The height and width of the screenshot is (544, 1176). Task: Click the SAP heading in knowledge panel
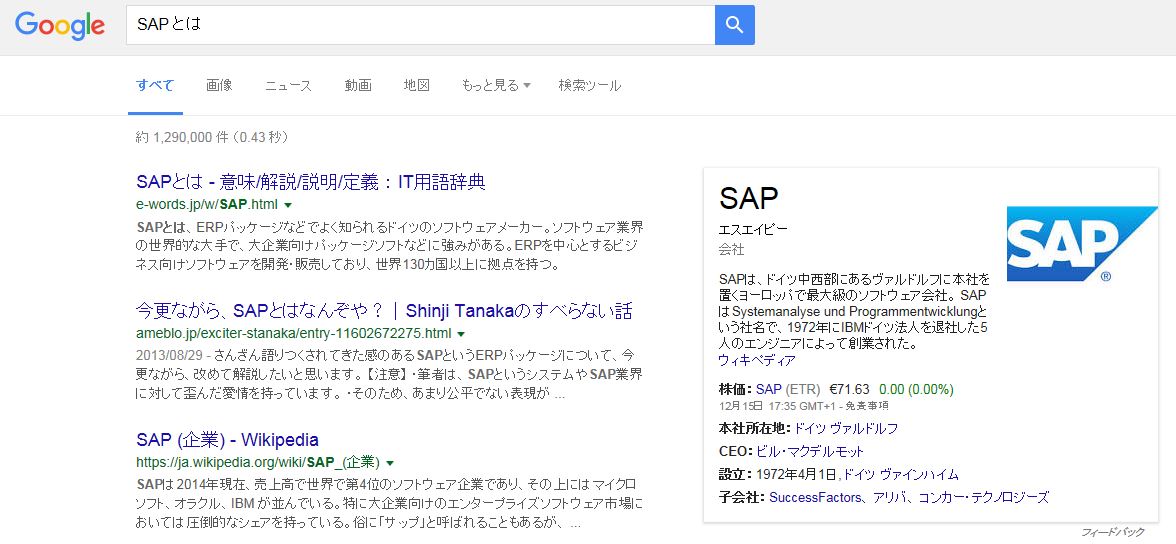click(x=748, y=199)
